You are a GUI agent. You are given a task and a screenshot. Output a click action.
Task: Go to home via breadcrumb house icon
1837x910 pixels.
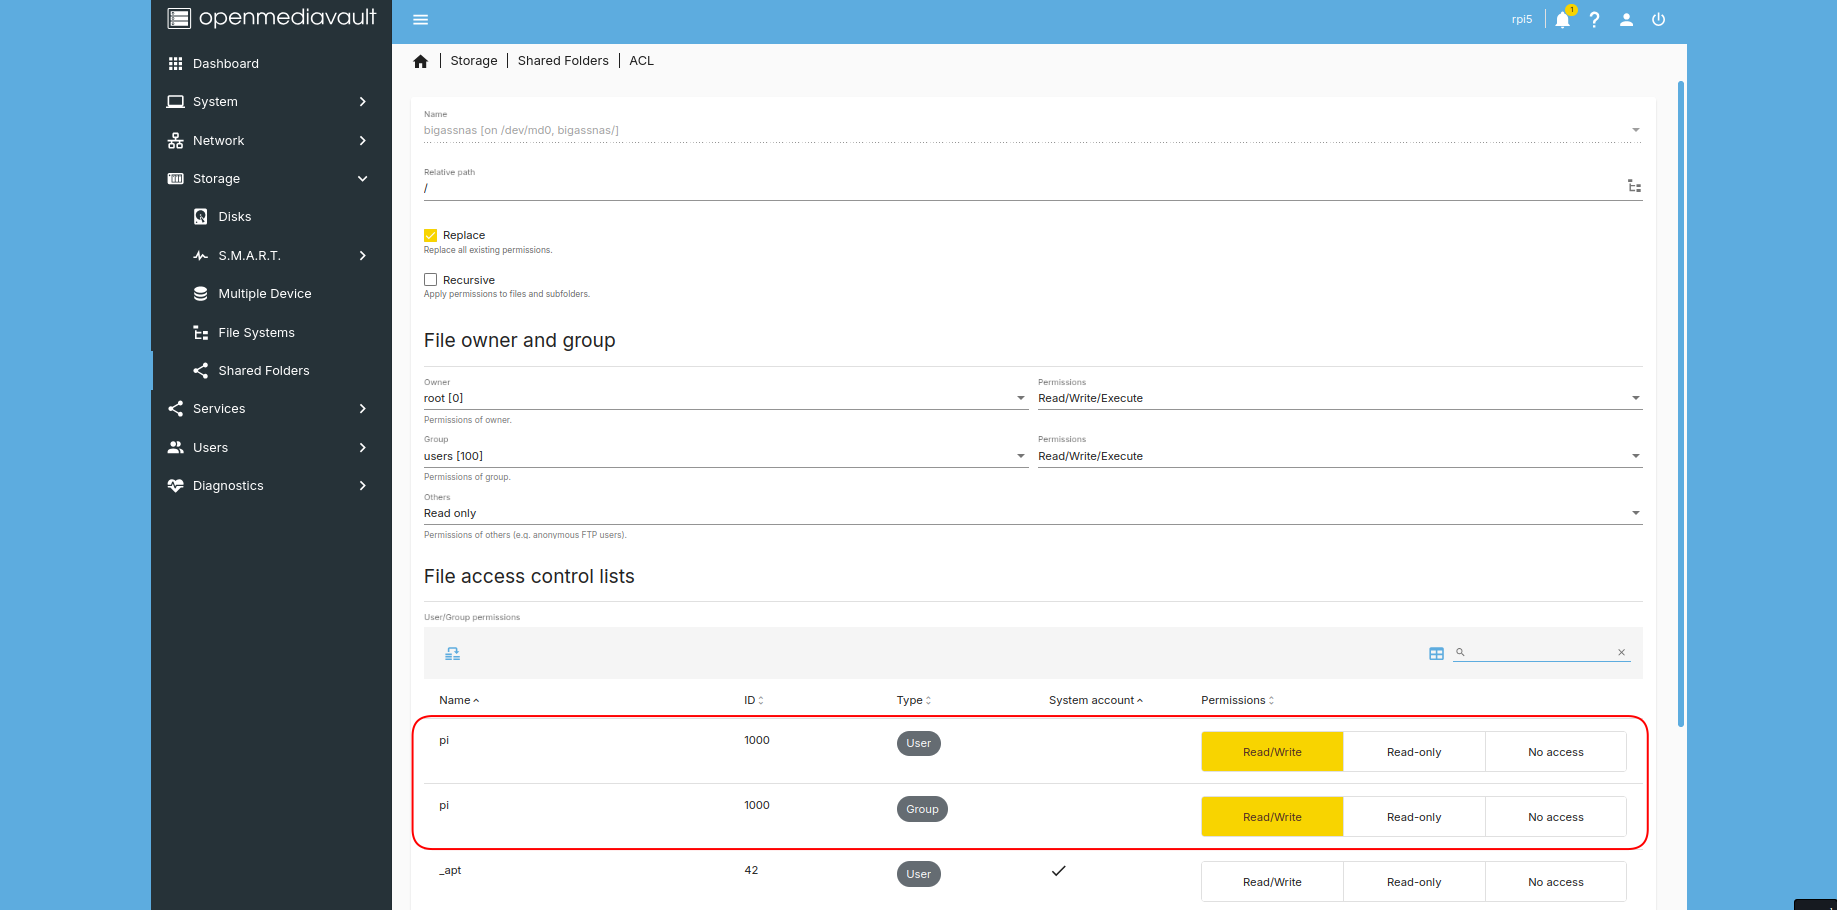coord(421,62)
